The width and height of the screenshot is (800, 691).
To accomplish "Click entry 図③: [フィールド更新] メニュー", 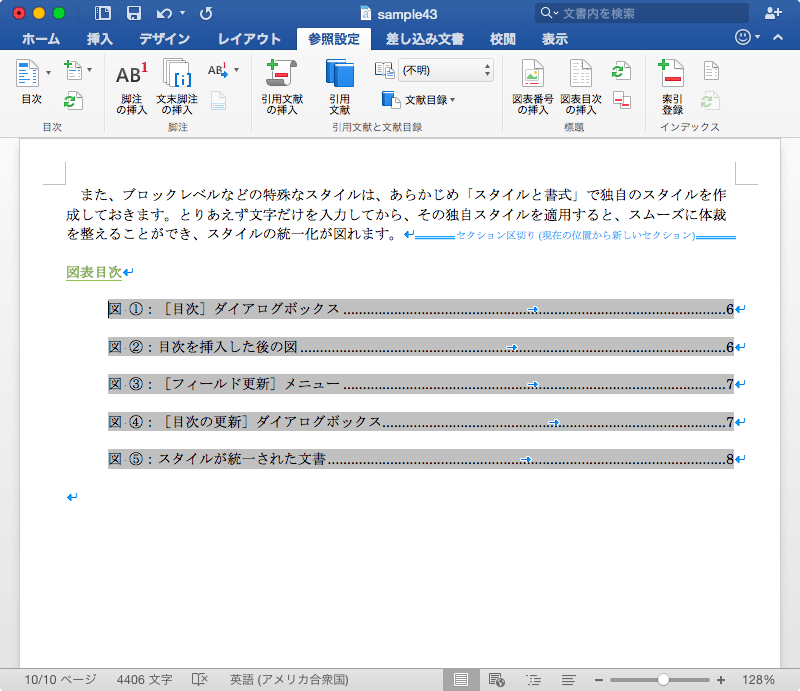I will click(x=421, y=384).
